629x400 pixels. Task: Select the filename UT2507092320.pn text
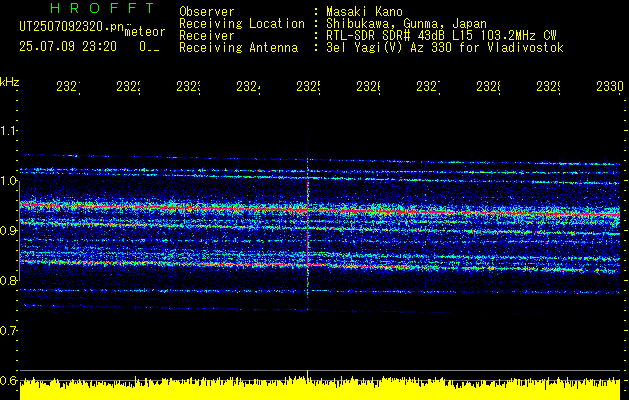coord(71,26)
